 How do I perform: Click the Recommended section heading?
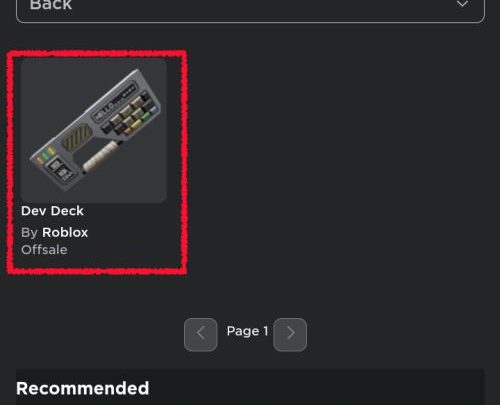83,388
